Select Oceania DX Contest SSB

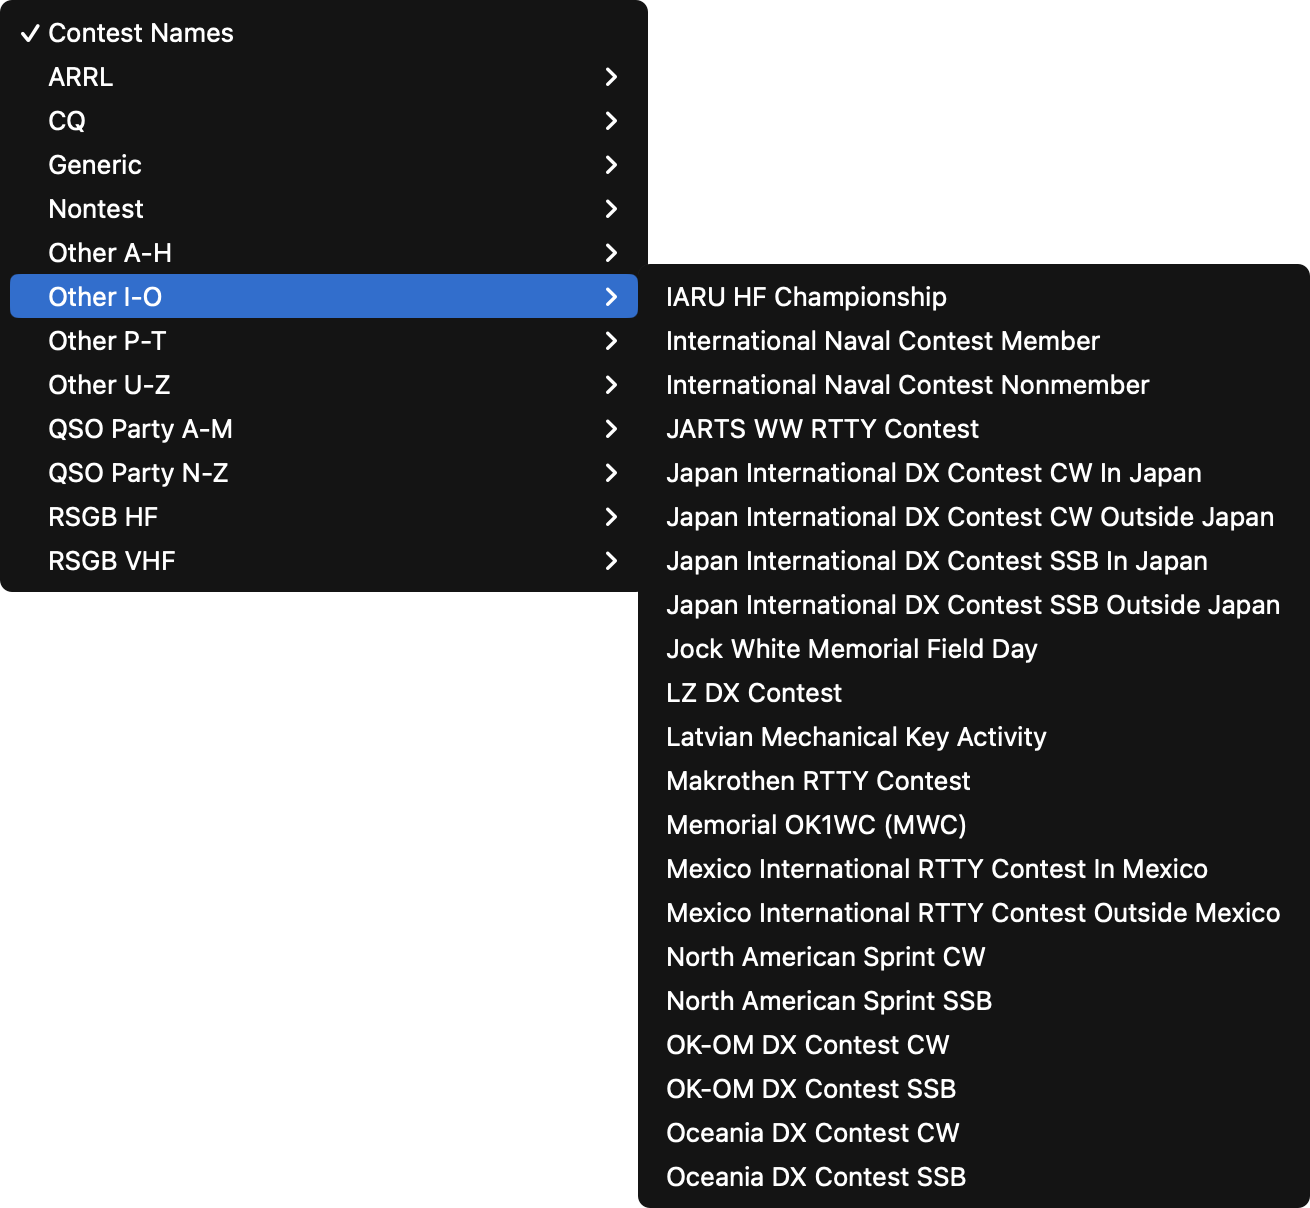click(974, 1177)
